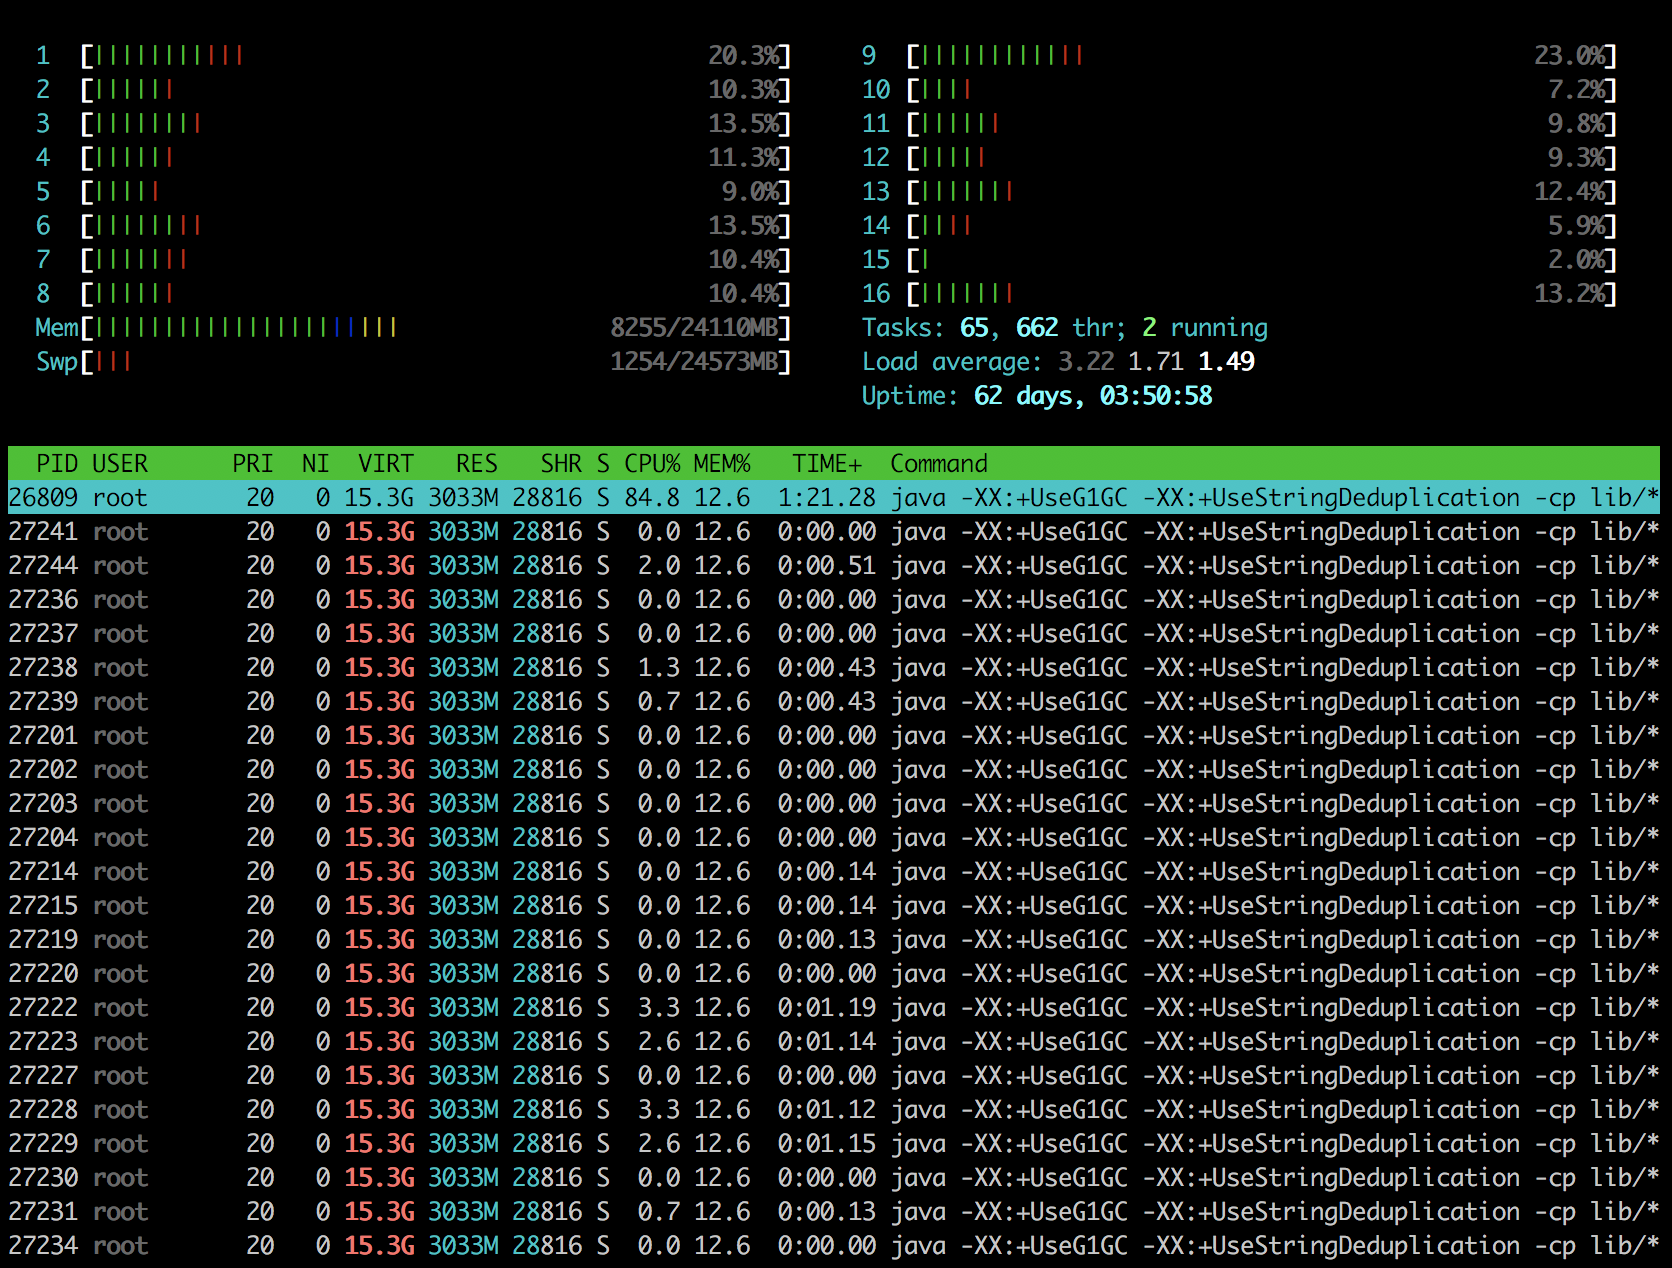Viewport: 1672px width, 1268px height.
Task: Click the VIRT column header
Action: click(385, 464)
